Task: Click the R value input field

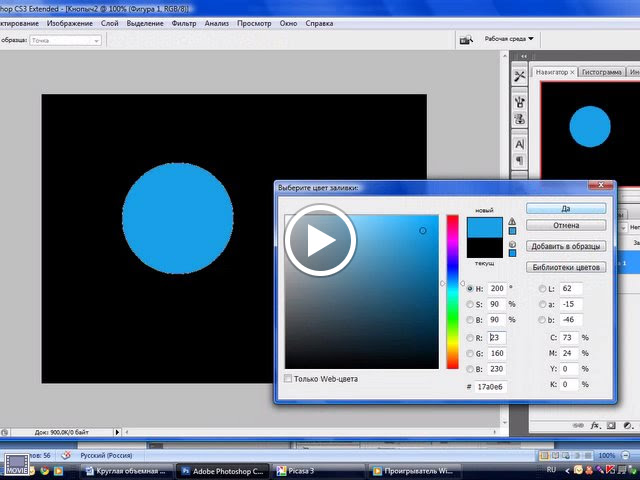Action: [497, 338]
